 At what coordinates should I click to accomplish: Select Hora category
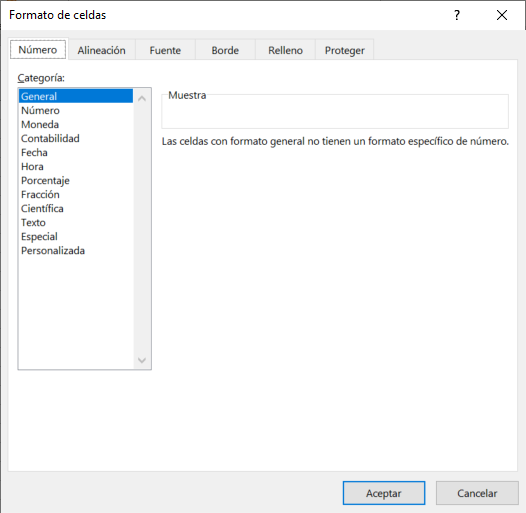pos(76,167)
